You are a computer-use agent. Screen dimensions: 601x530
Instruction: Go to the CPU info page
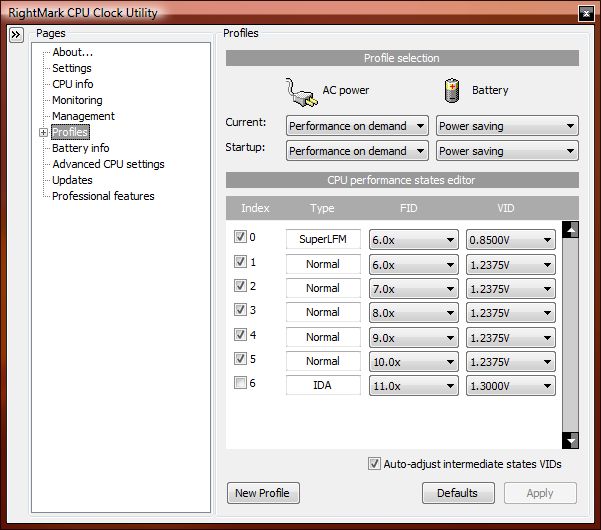73,84
